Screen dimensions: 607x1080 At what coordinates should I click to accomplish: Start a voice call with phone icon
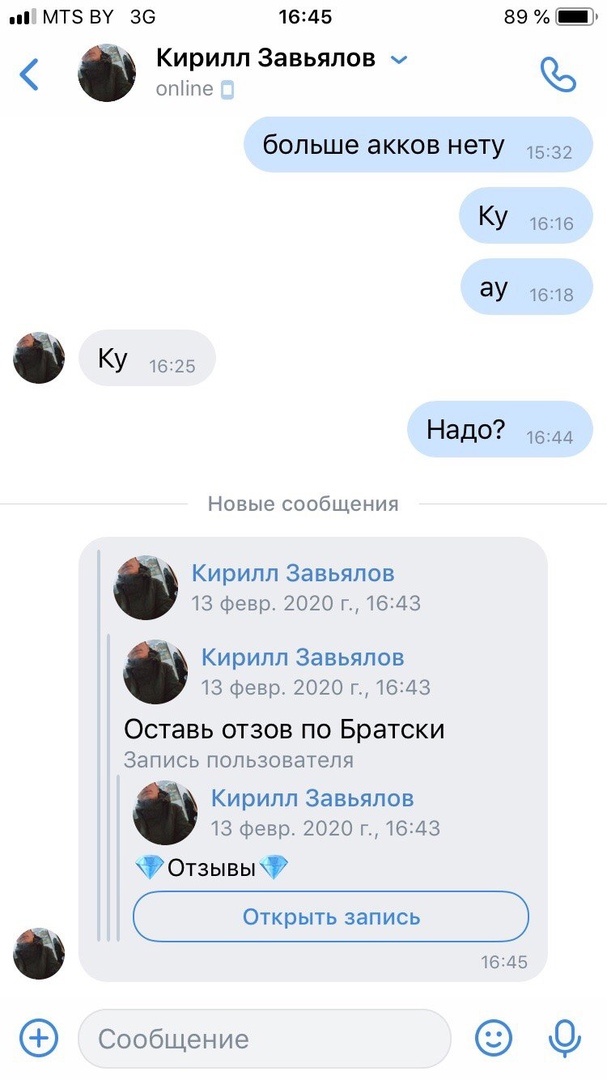point(558,74)
